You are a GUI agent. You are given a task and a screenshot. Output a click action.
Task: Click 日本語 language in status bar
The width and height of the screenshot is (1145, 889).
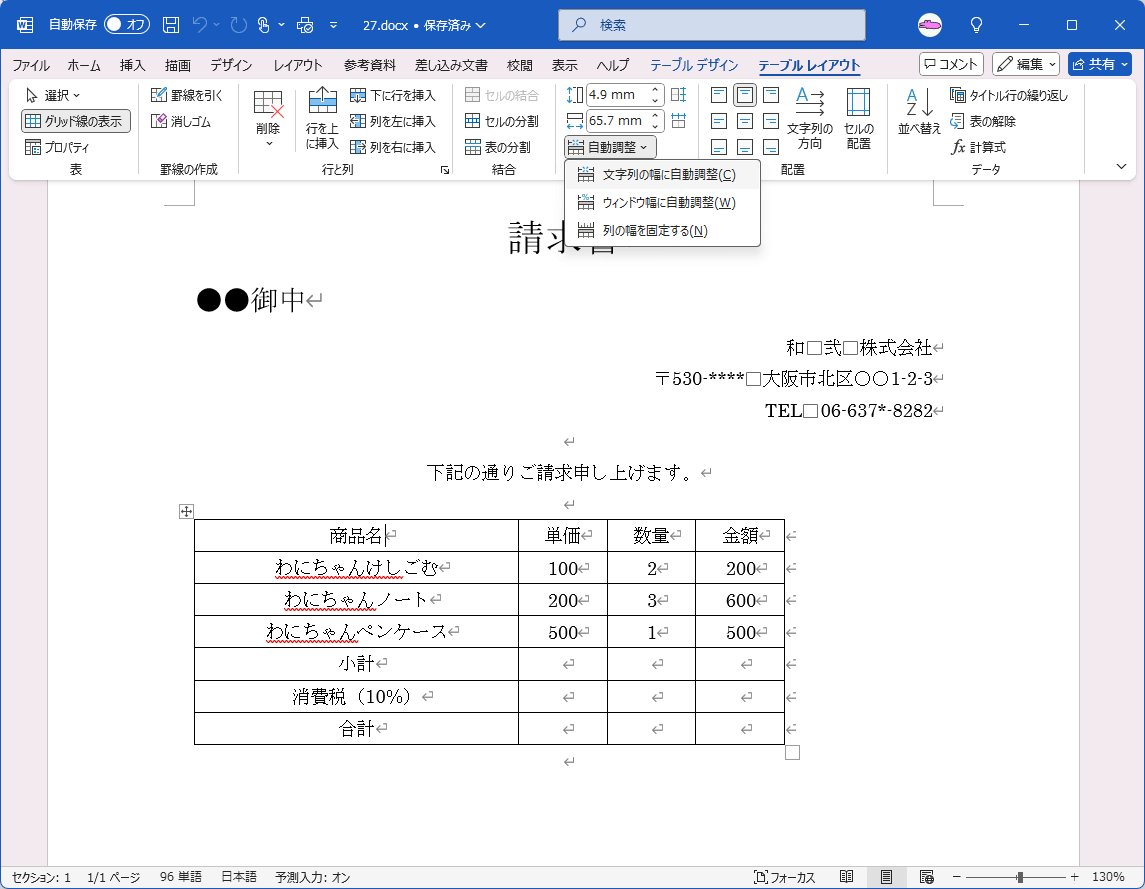pyautogui.click(x=239, y=877)
